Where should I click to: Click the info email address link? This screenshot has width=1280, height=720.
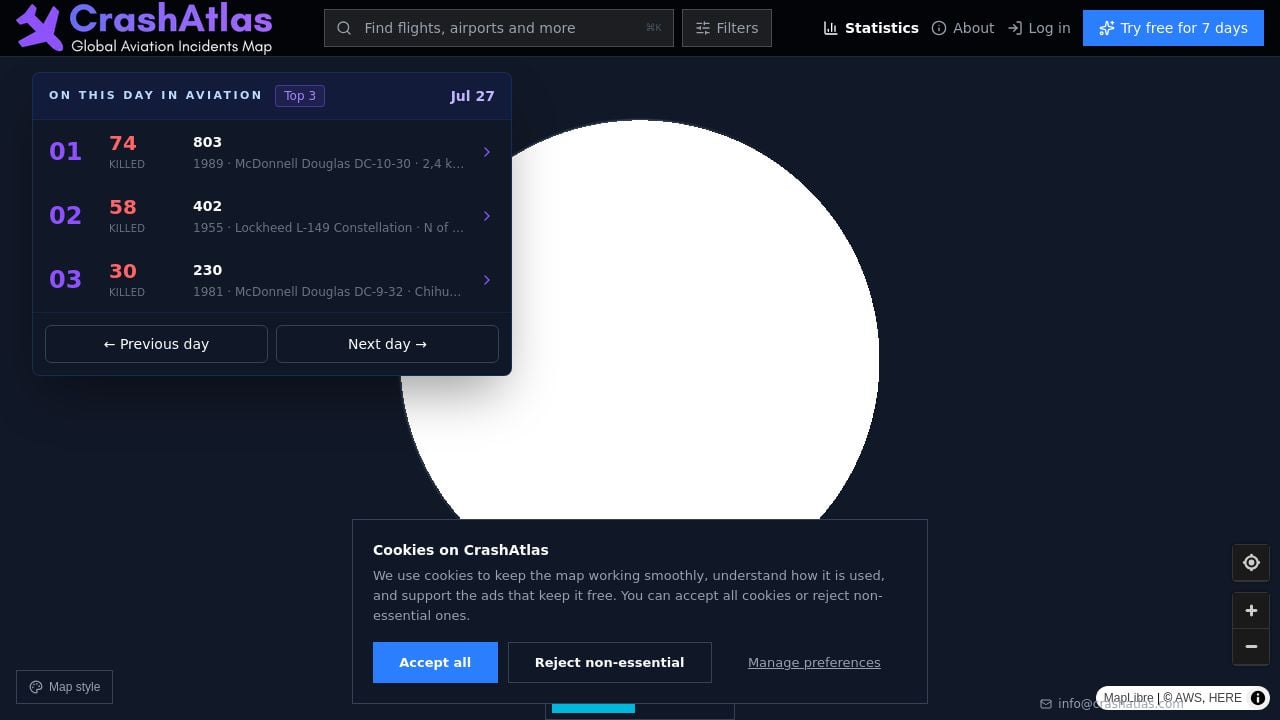[1120, 704]
